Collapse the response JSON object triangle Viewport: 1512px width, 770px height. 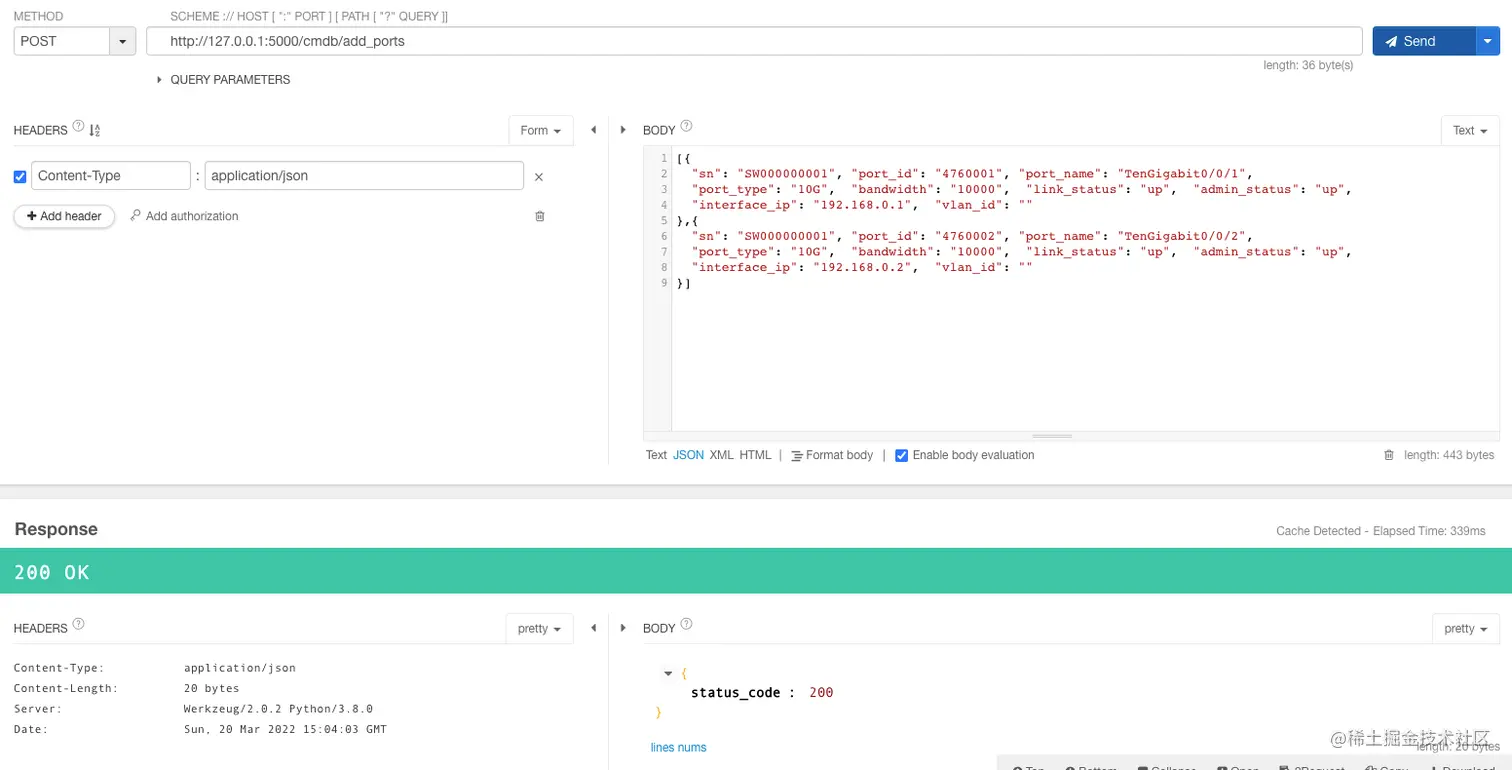(x=668, y=673)
